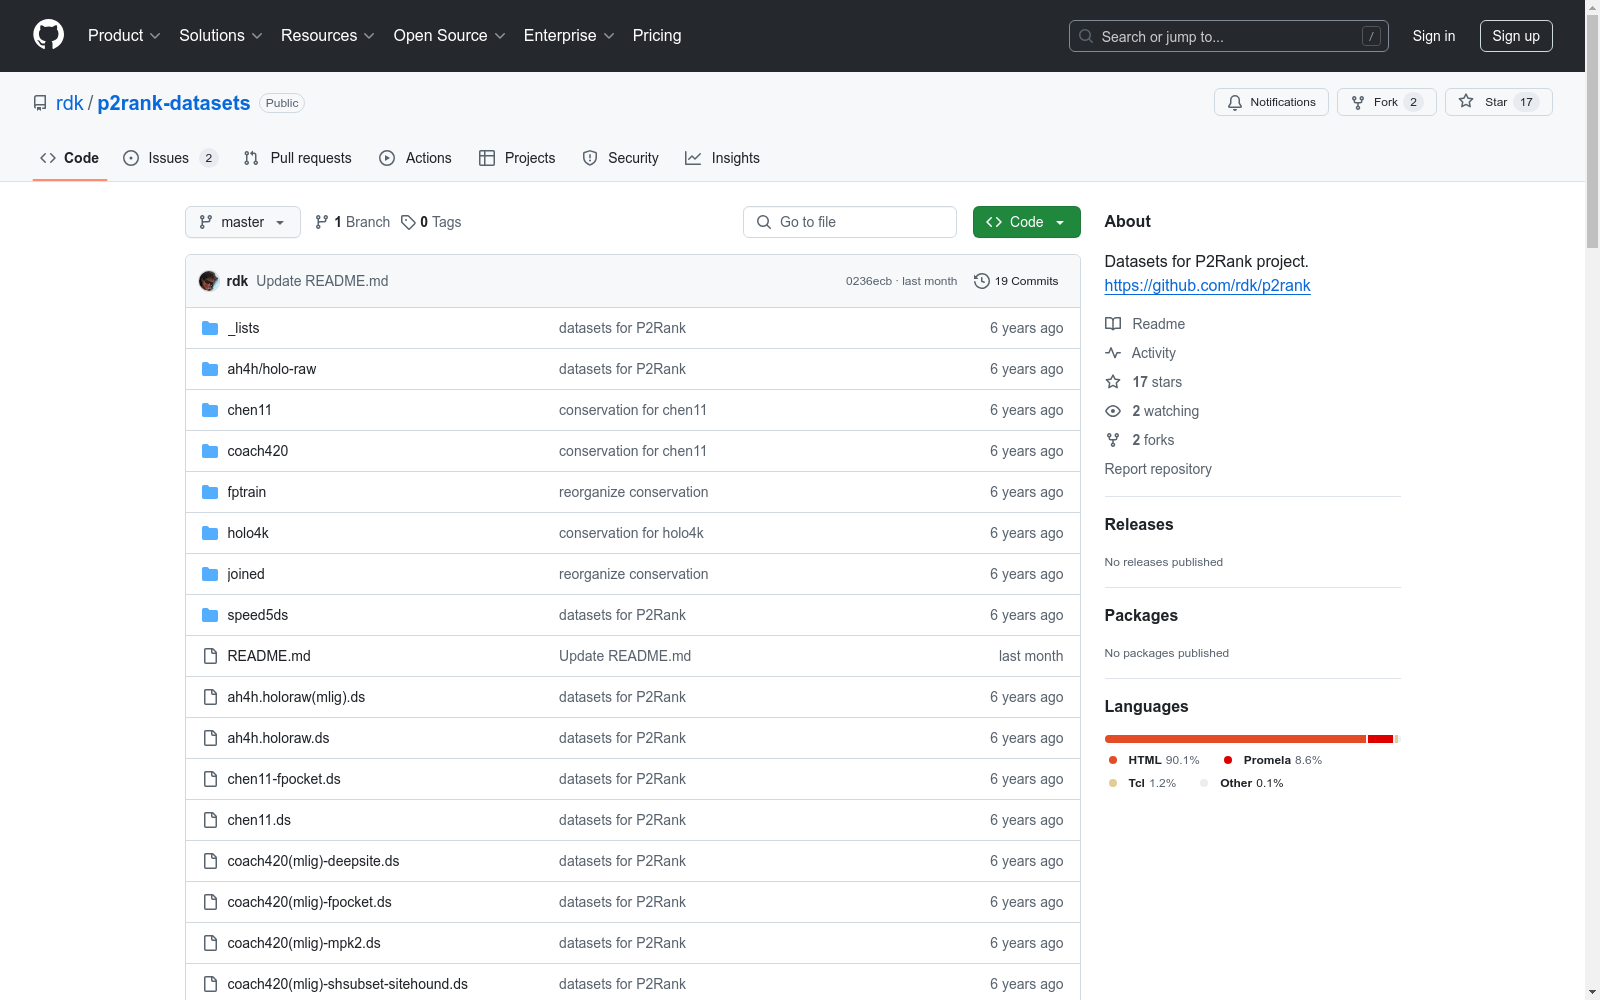1600x1000 pixels.
Task: Click the page vertical scrollbar
Action: click(x=1592, y=500)
